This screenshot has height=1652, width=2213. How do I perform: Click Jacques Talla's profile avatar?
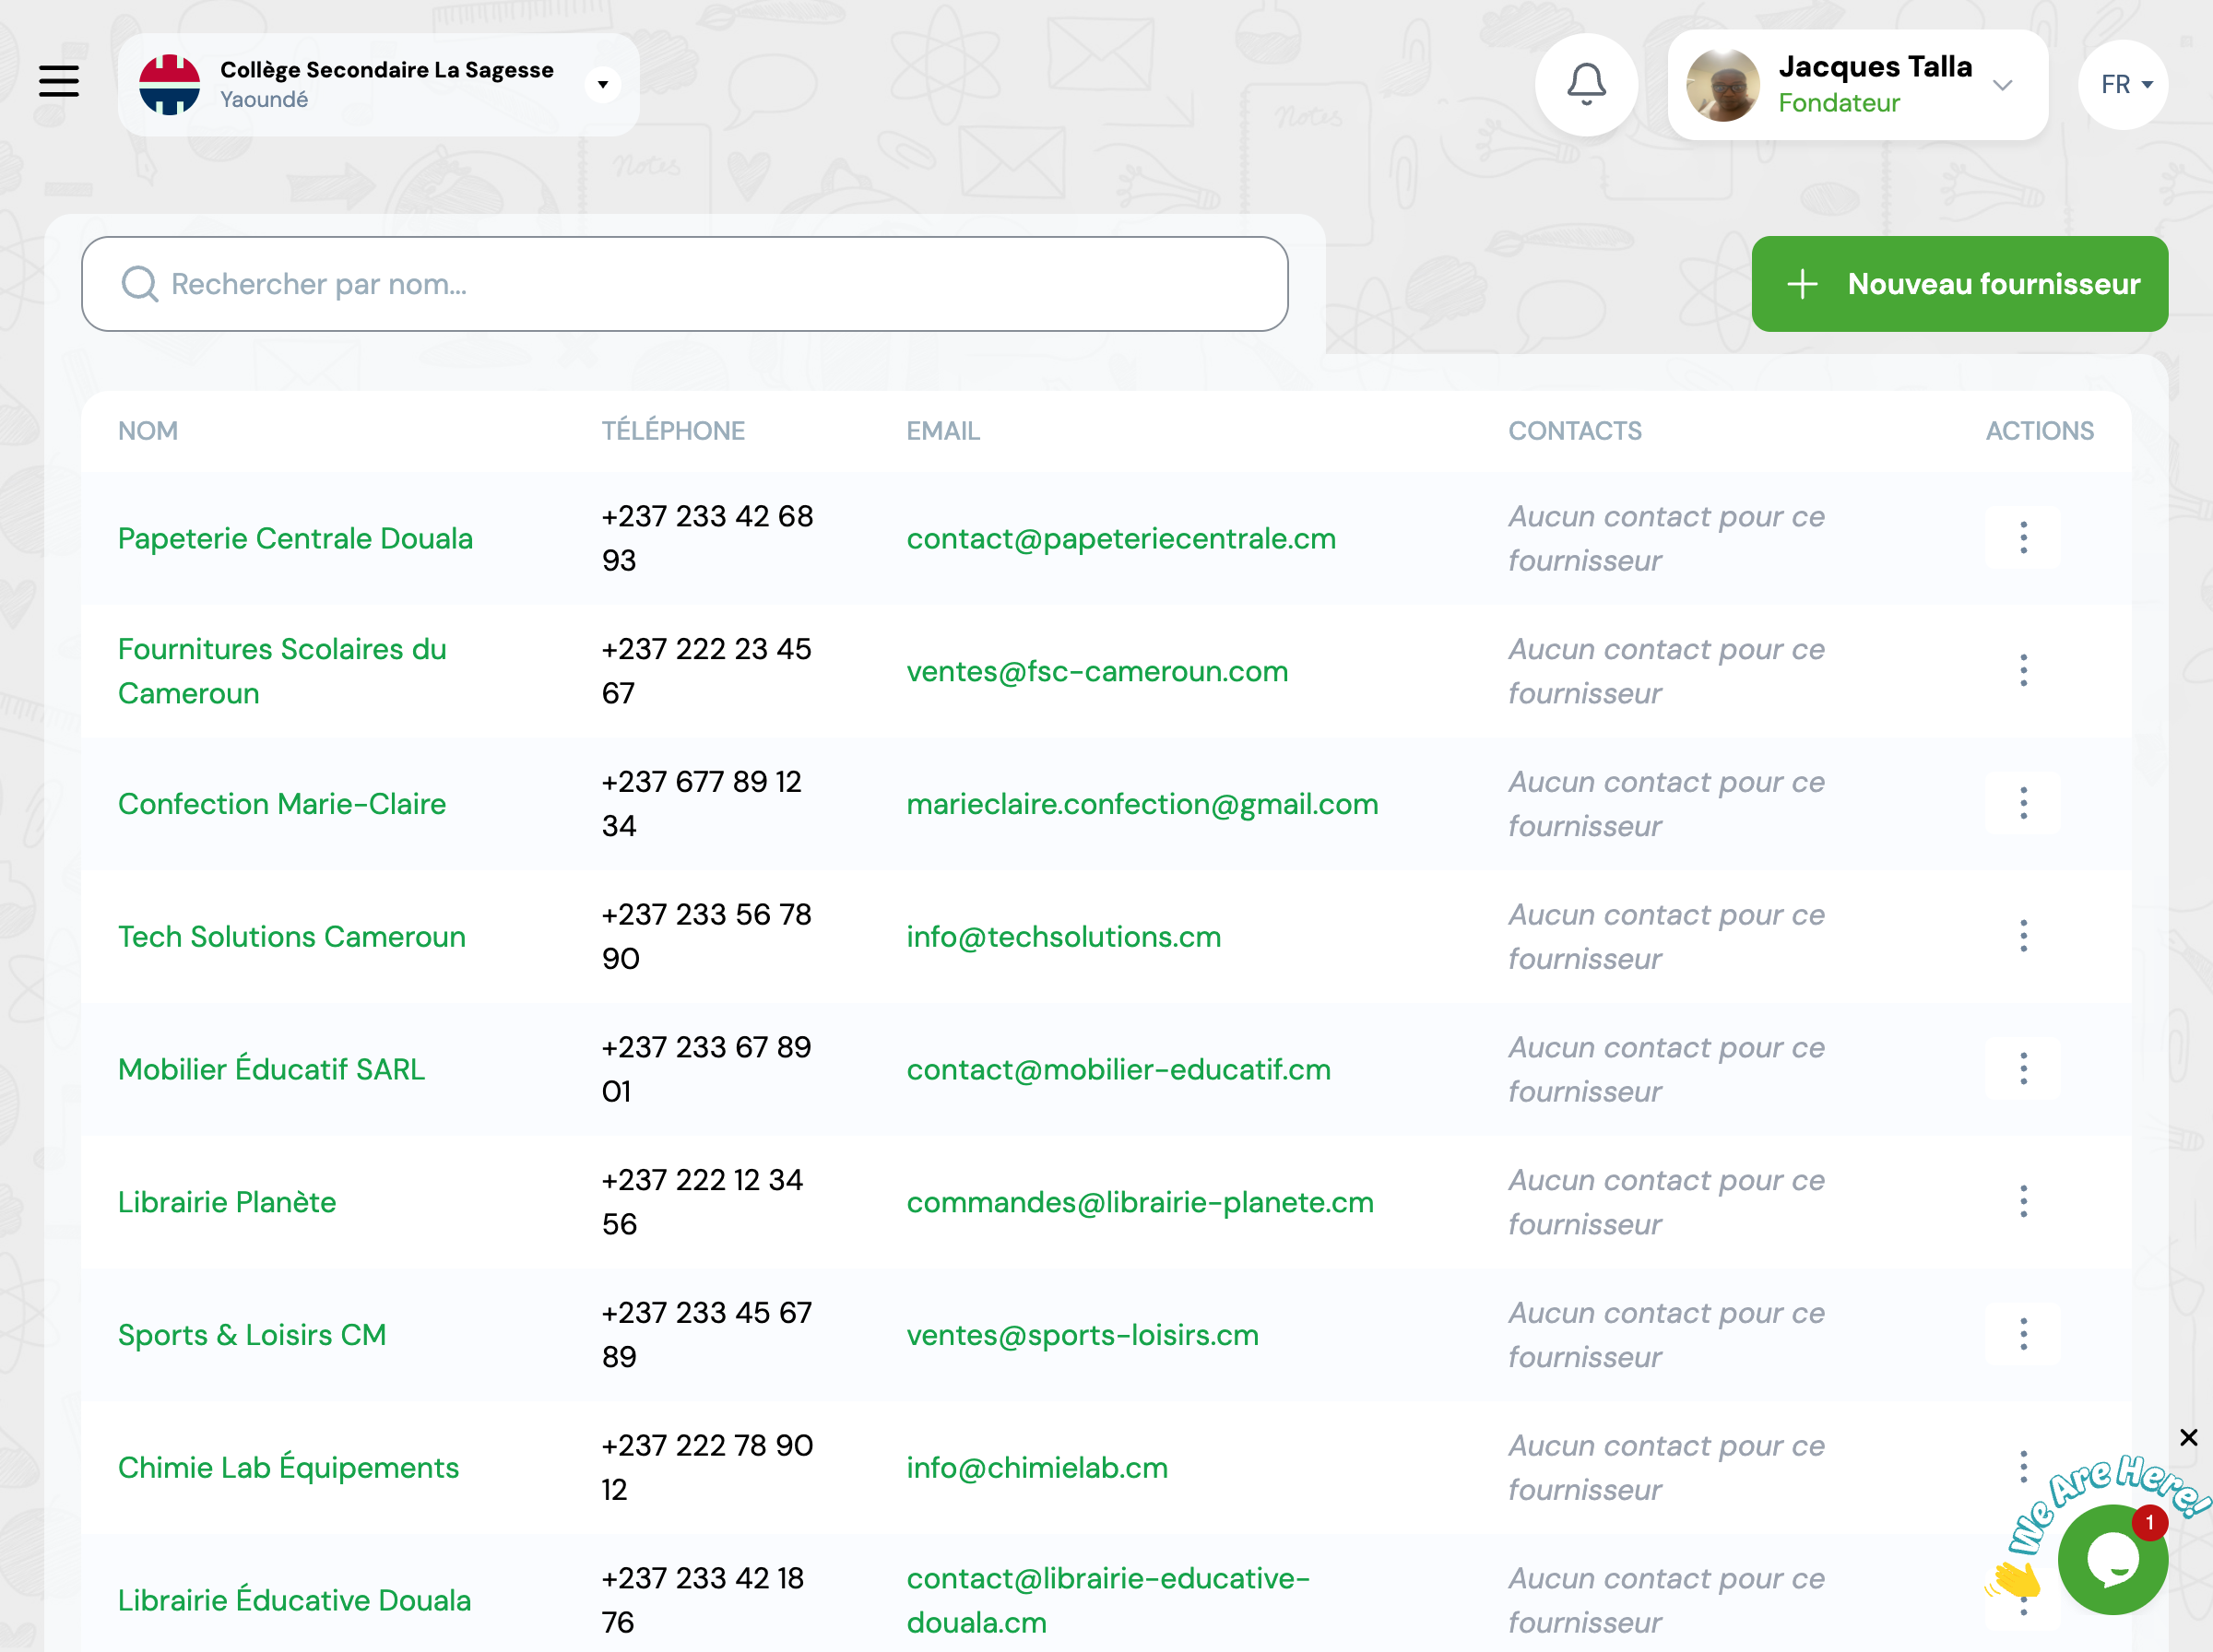click(1722, 85)
